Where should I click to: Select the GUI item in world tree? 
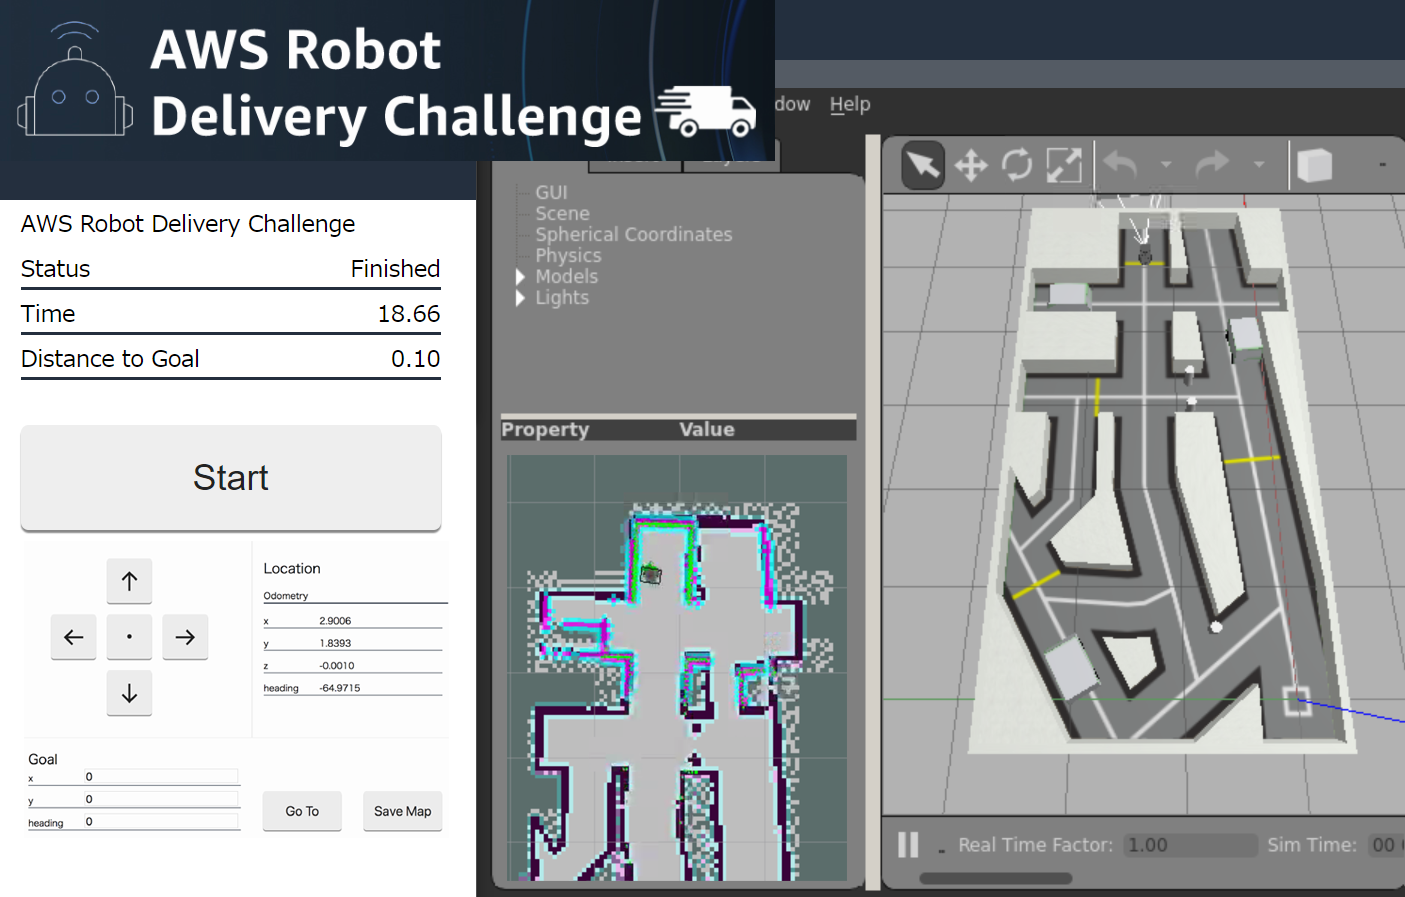click(x=551, y=192)
